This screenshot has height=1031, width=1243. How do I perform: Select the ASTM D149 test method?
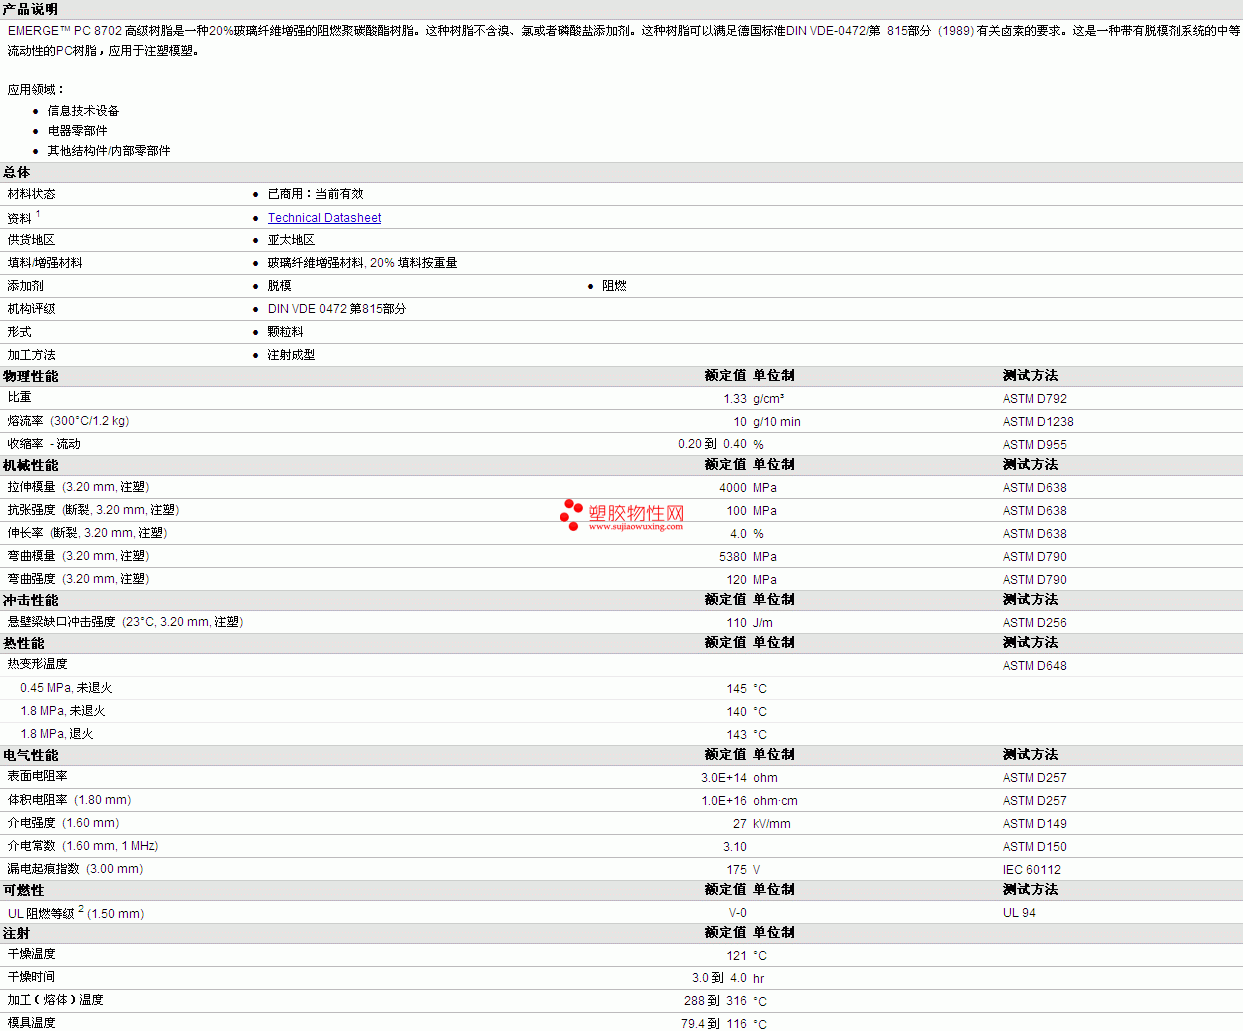(x=1035, y=824)
